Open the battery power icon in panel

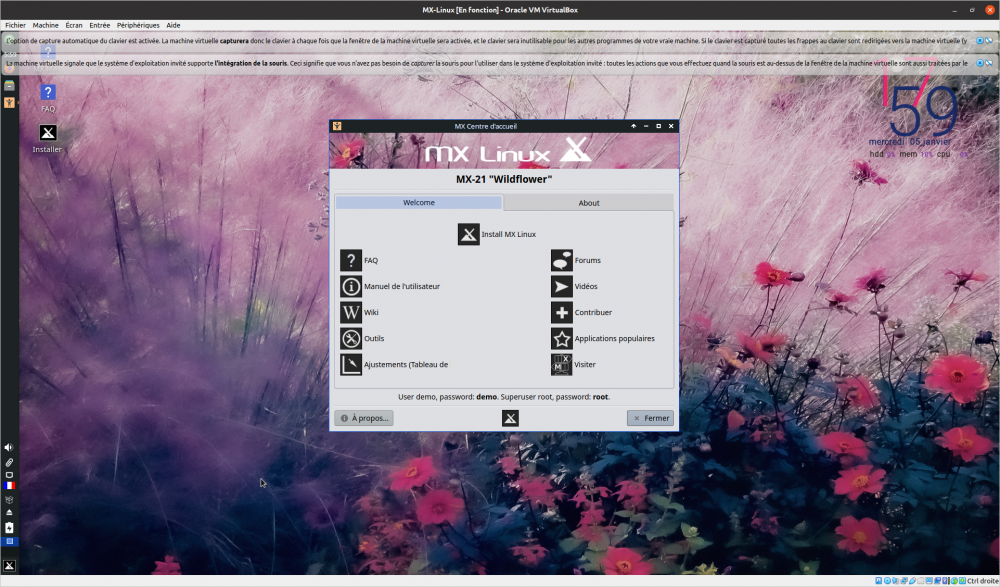pos(9,528)
